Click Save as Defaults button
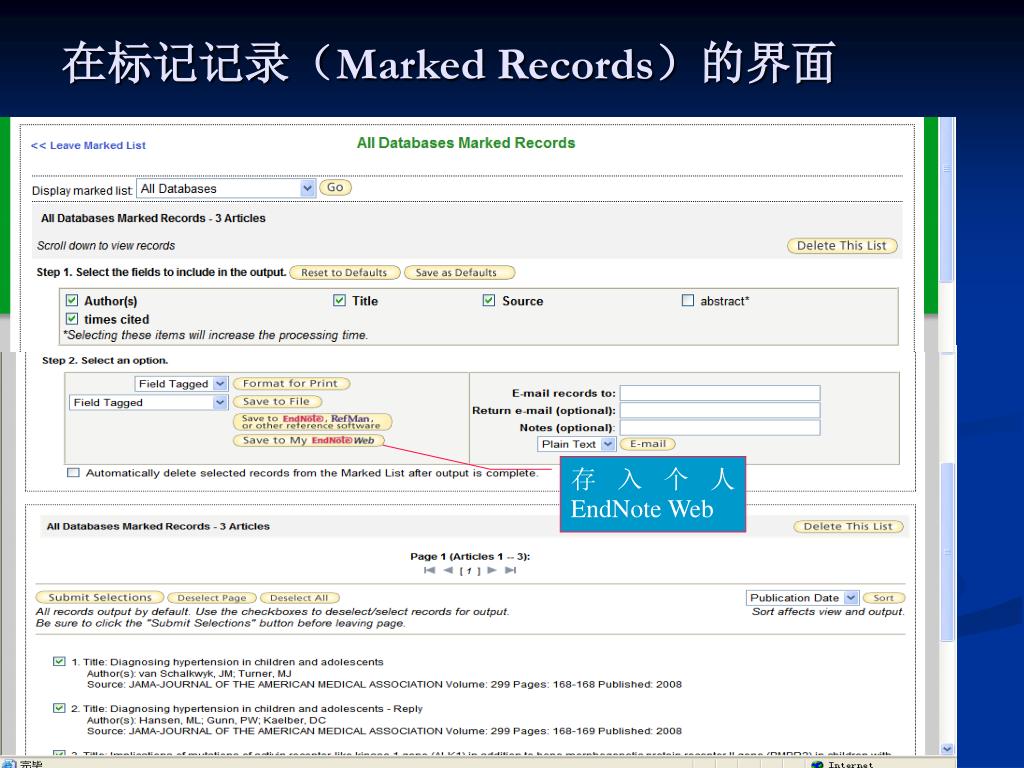Viewport: 1024px width, 768px height. click(459, 272)
